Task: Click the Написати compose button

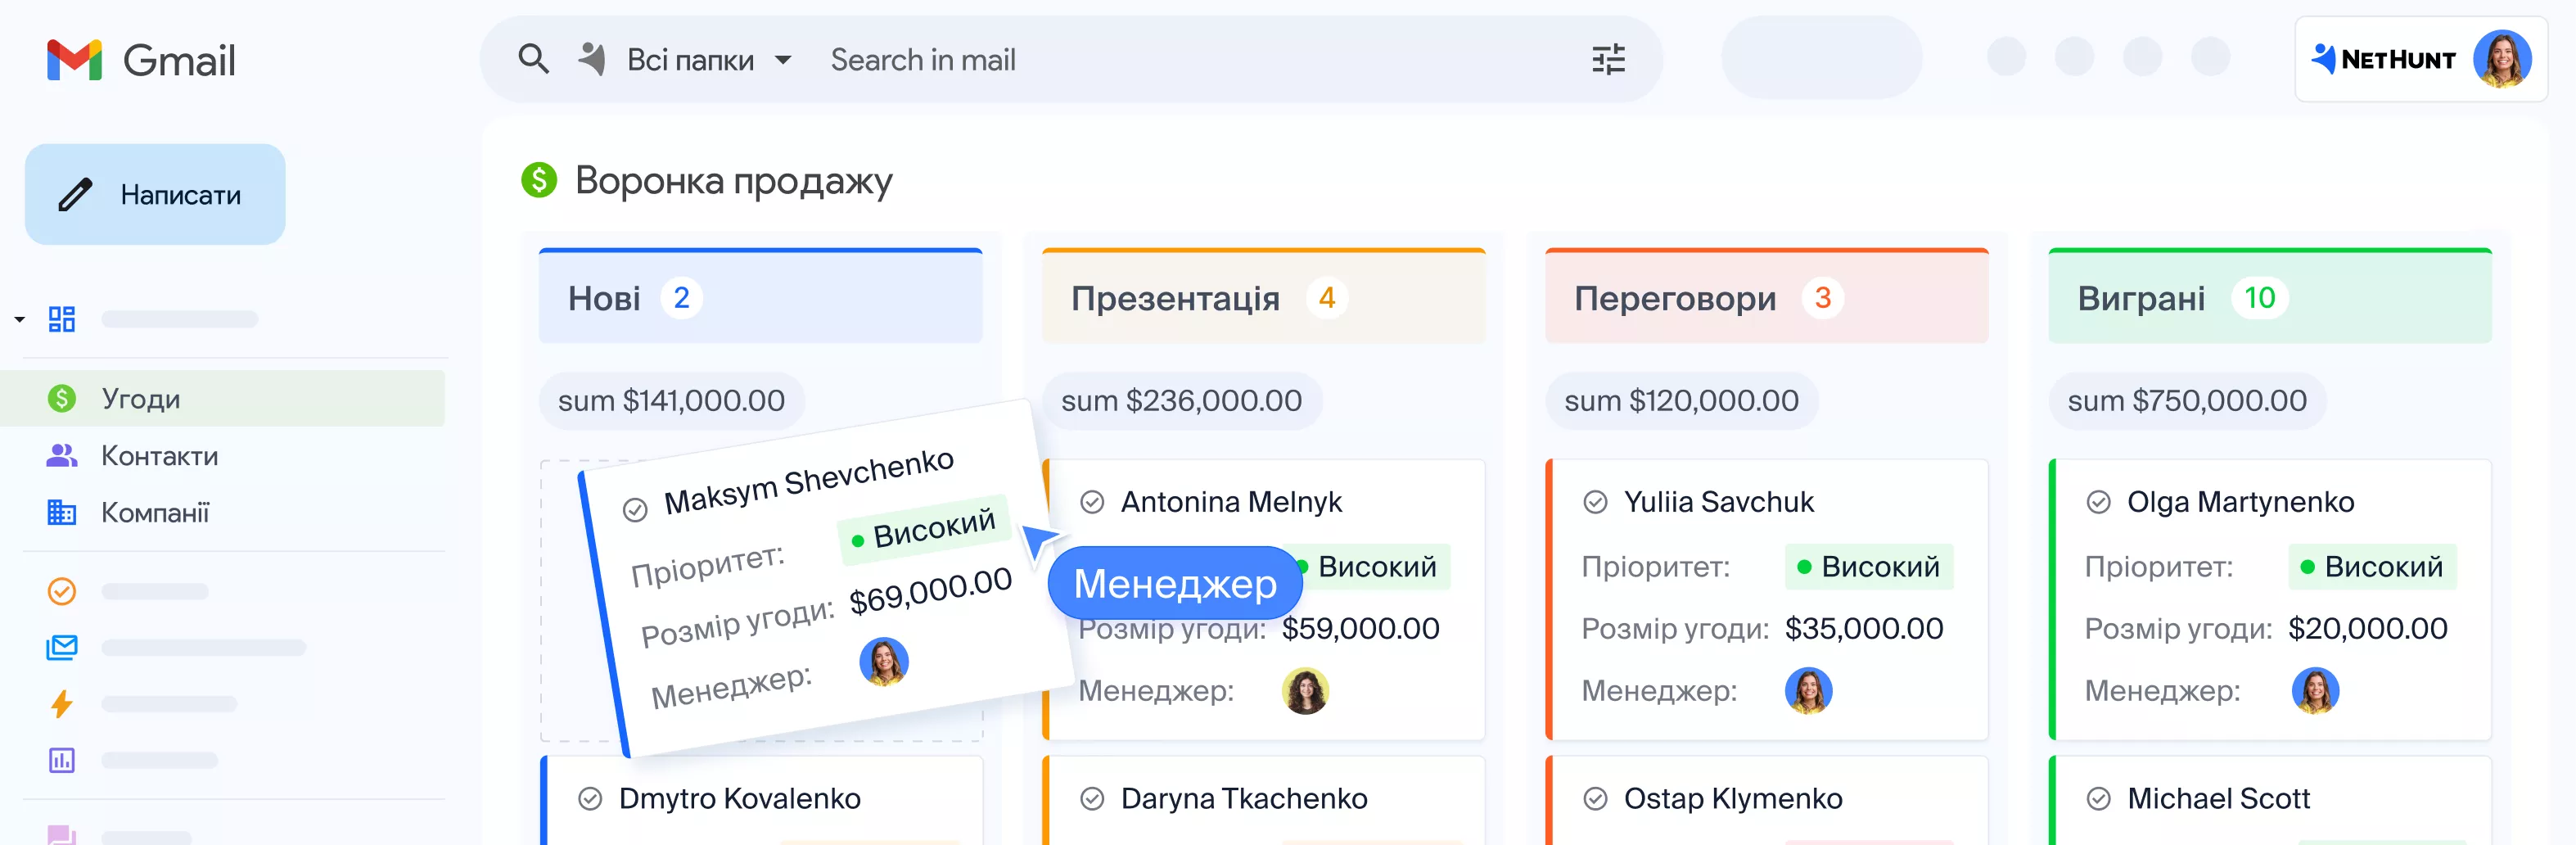Action: pos(155,194)
